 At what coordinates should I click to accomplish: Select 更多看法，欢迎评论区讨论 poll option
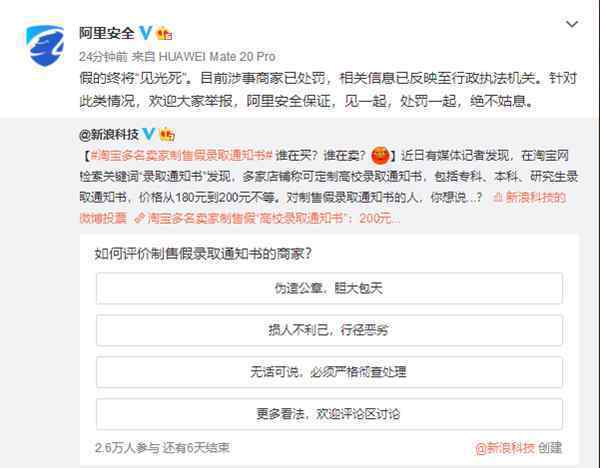pyautogui.click(x=329, y=414)
